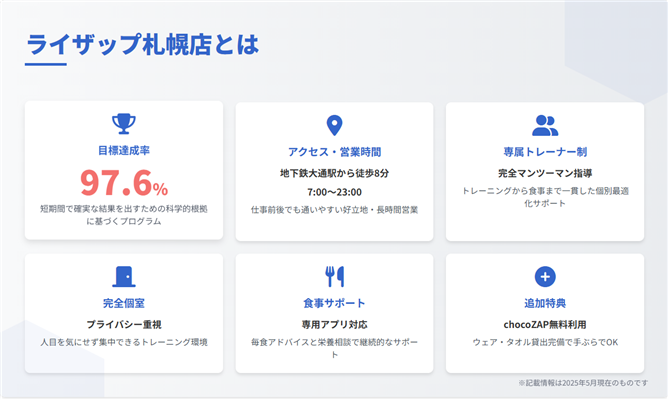Click the text 地下鉄大通駅から徒歩8分

click(x=334, y=173)
